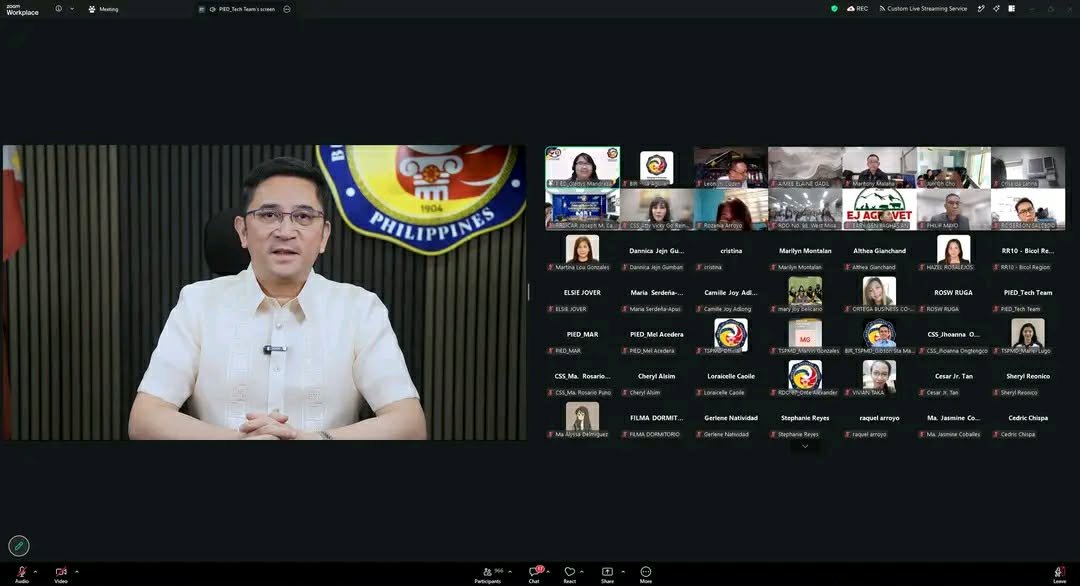The height and width of the screenshot is (586, 1080).
Task: Select the Cedric Chispa tile
Action: [1028, 420]
